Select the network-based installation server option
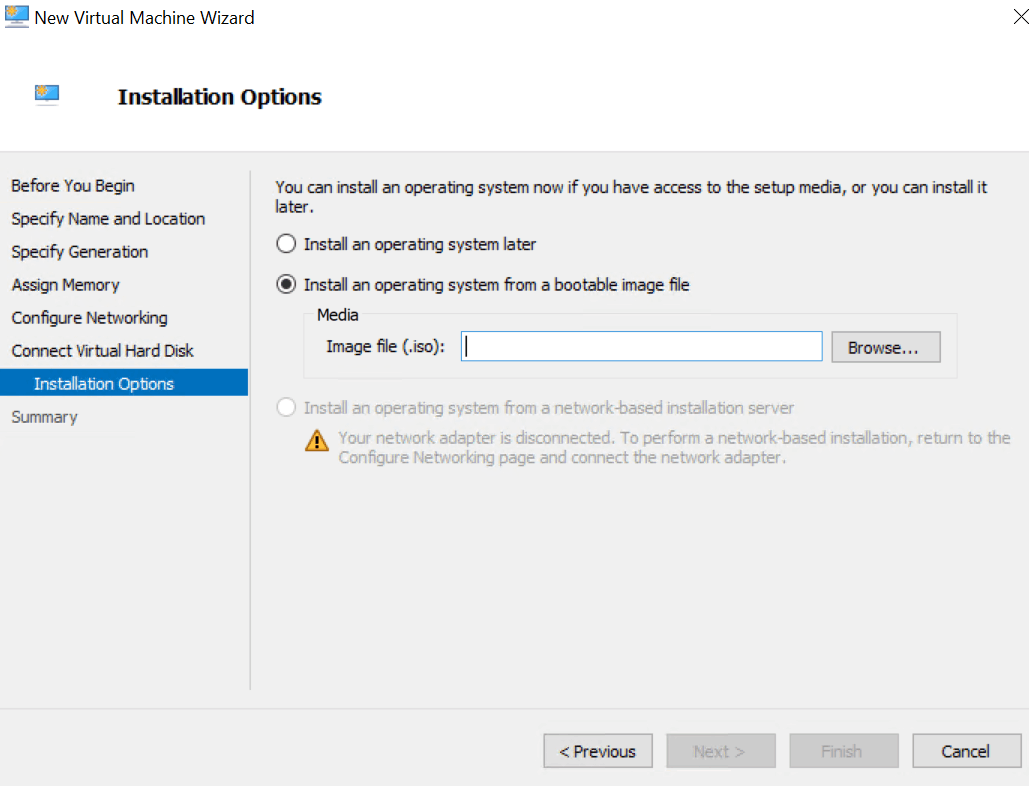The height and width of the screenshot is (786, 1029). click(285, 407)
